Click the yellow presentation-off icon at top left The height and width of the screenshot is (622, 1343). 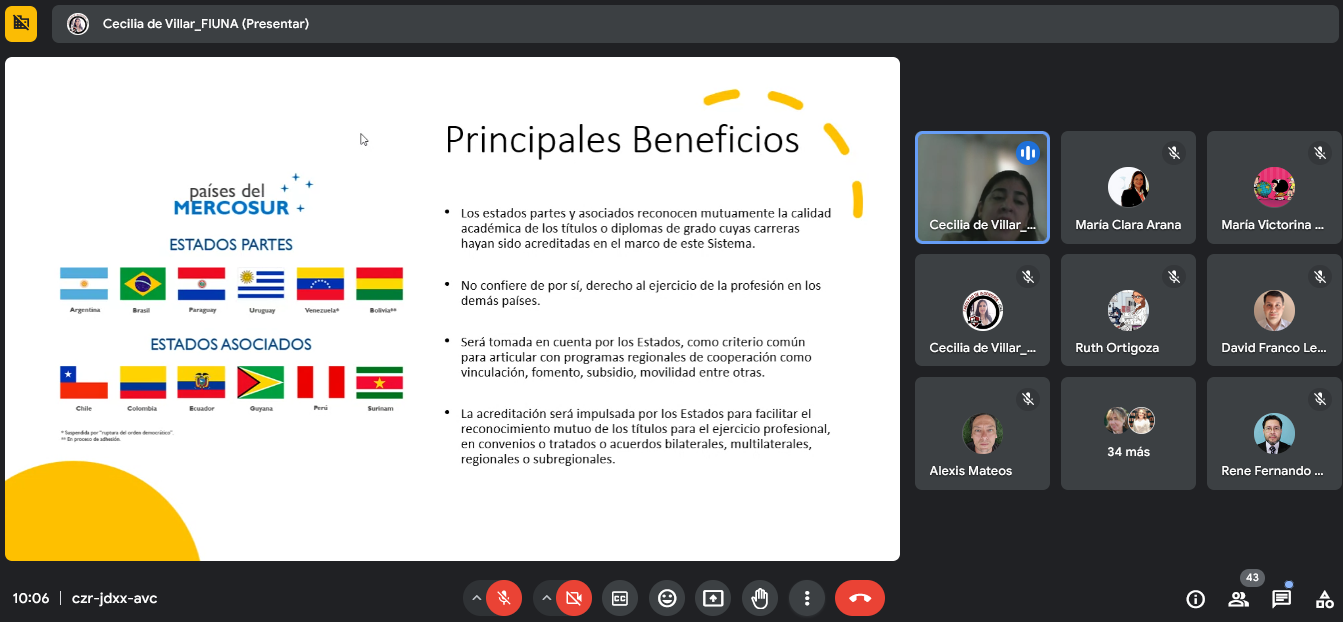21,23
